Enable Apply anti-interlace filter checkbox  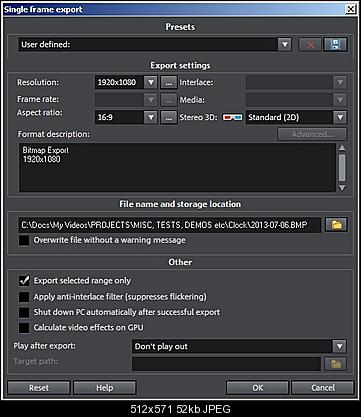(24, 297)
